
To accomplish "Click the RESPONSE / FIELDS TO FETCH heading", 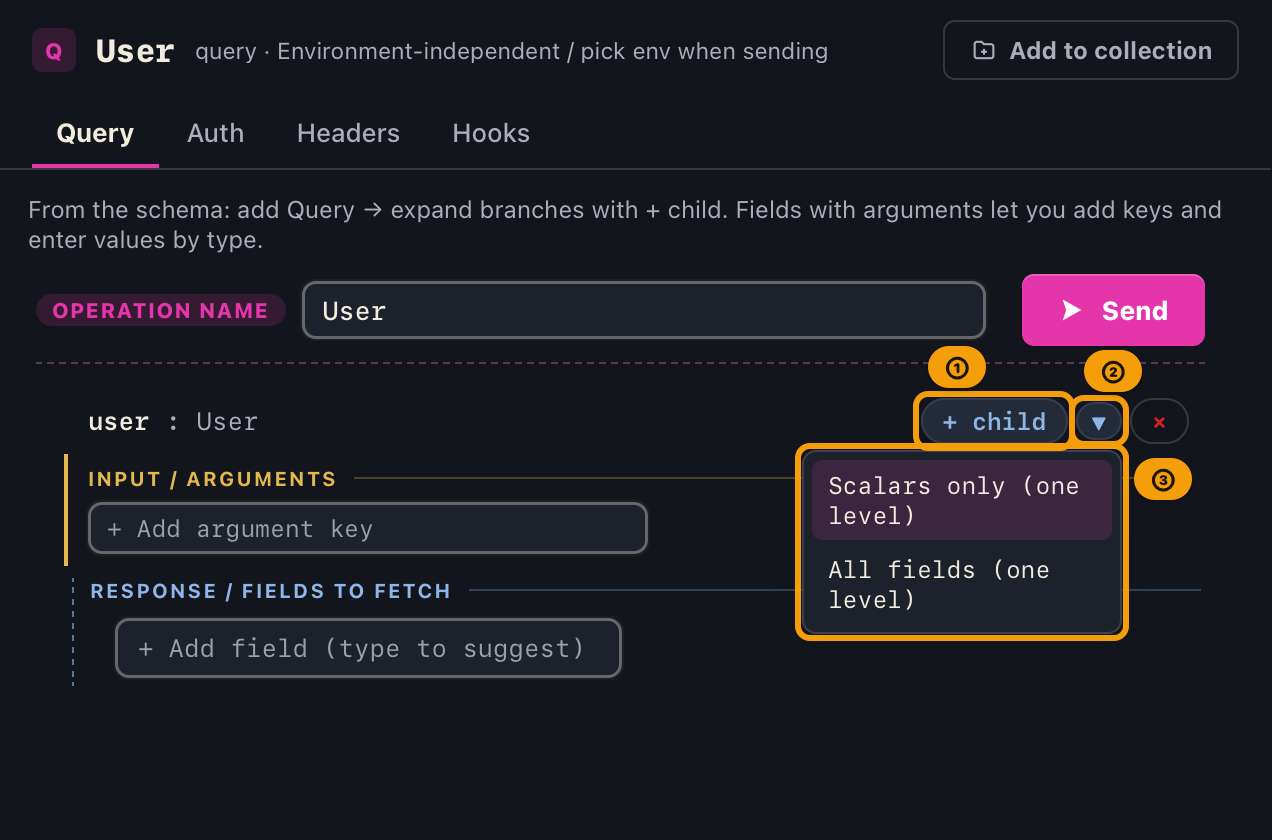I will tap(270, 591).
